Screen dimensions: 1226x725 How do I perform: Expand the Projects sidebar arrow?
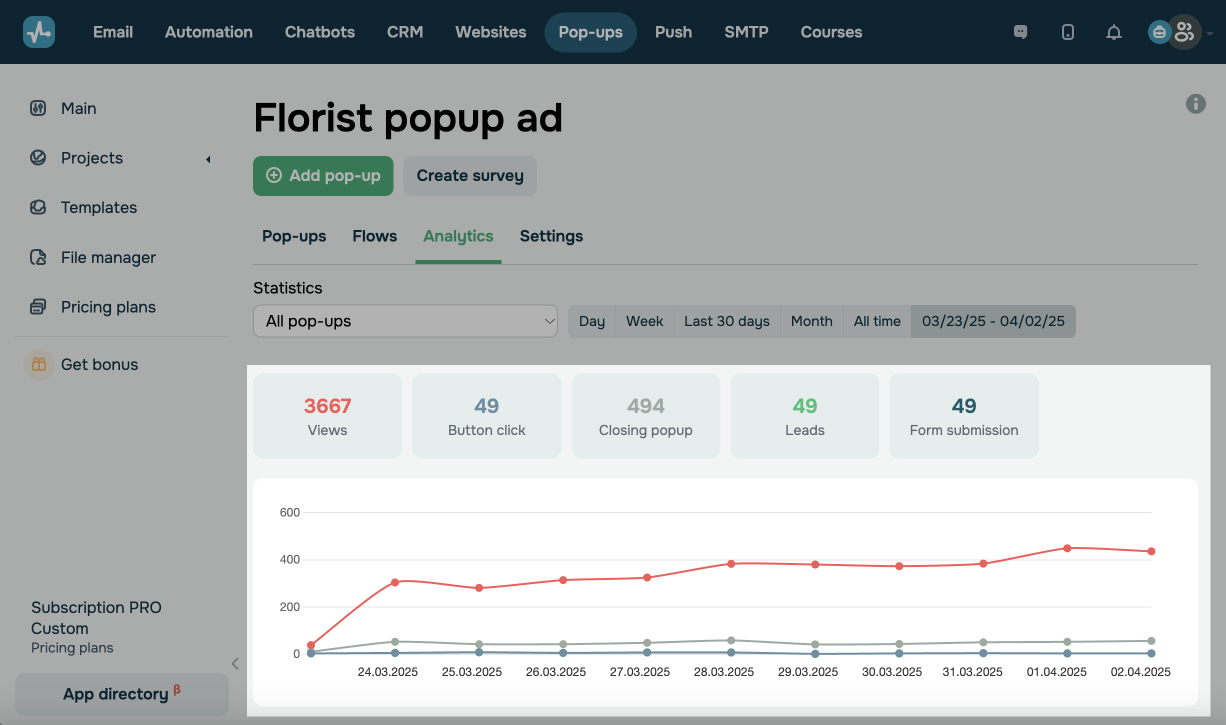click(208, 159)
